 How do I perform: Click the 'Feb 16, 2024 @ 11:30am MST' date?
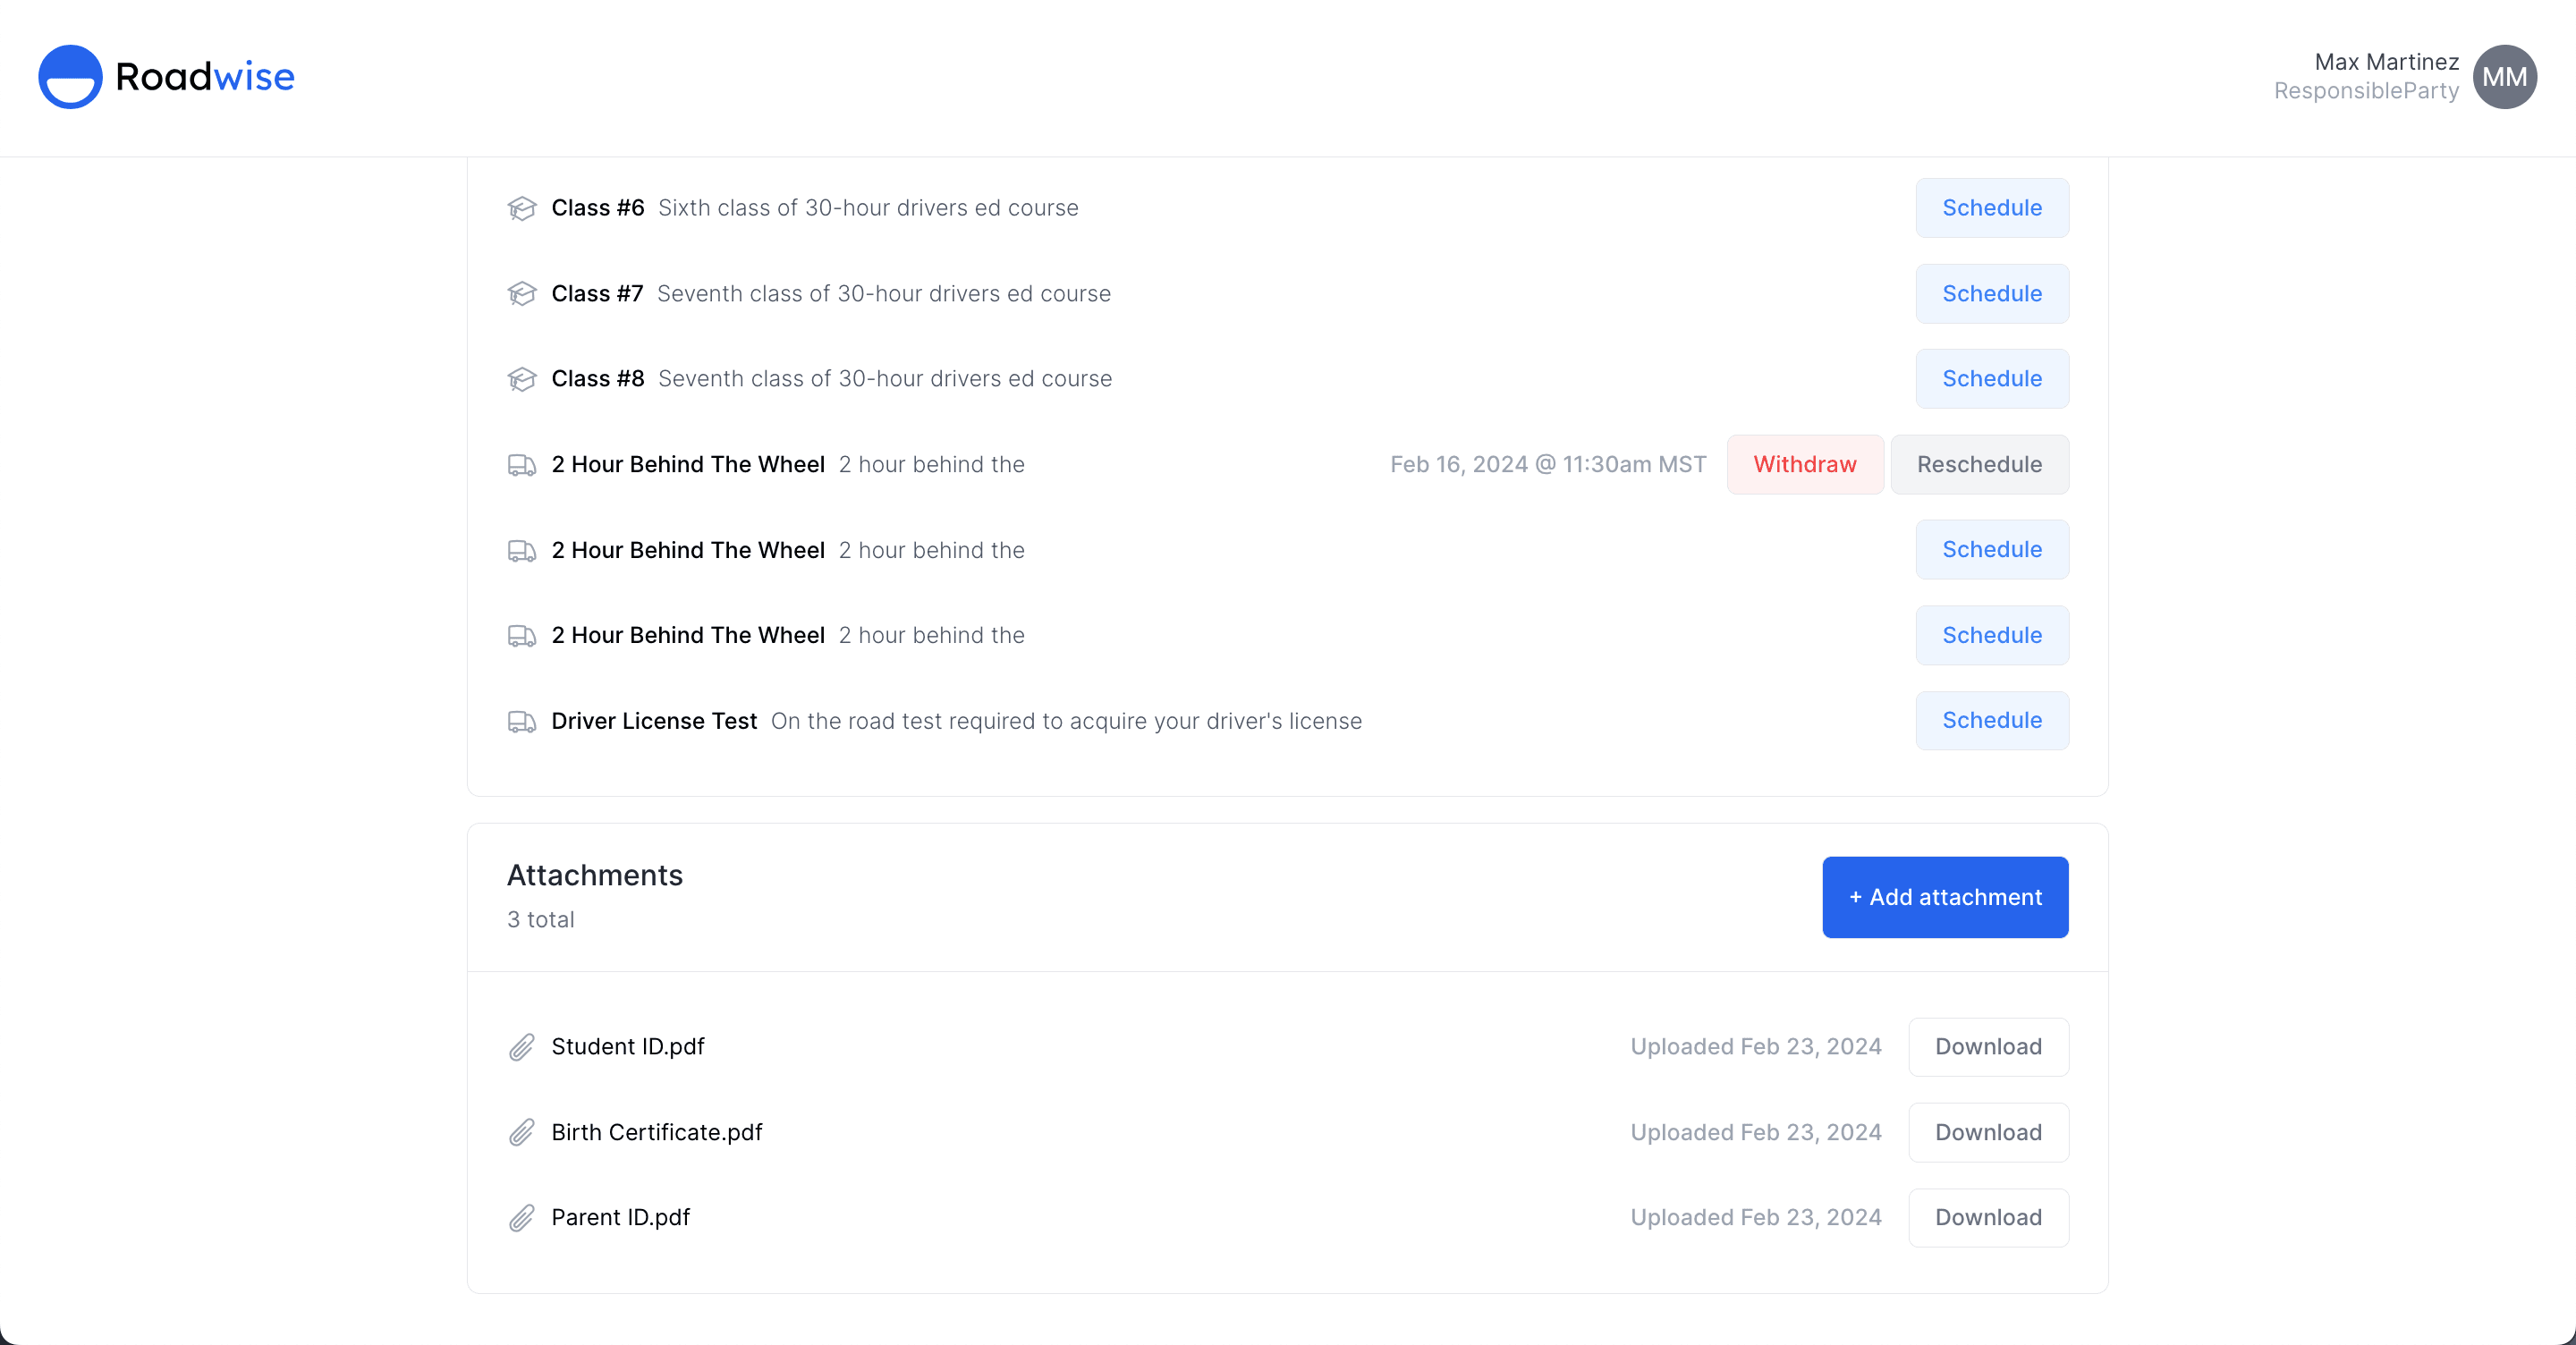pyautogui.click(x=1548, y=465)
